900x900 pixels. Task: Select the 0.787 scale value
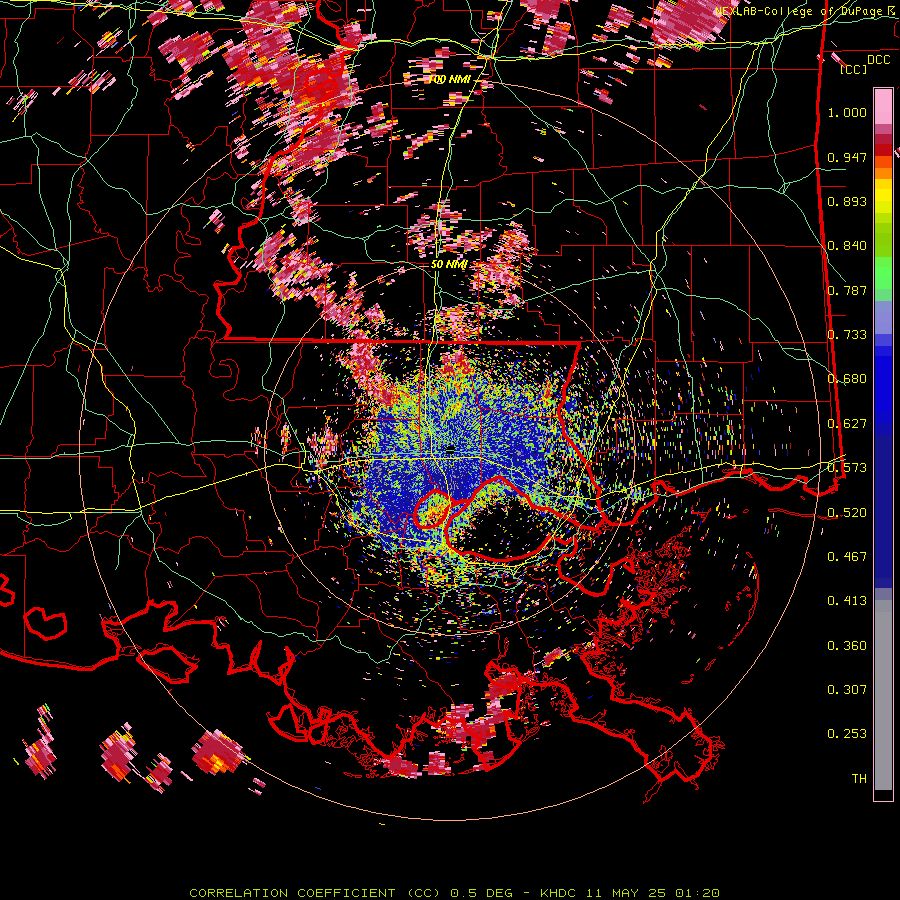pyautogui.click(x=847, y=290)
